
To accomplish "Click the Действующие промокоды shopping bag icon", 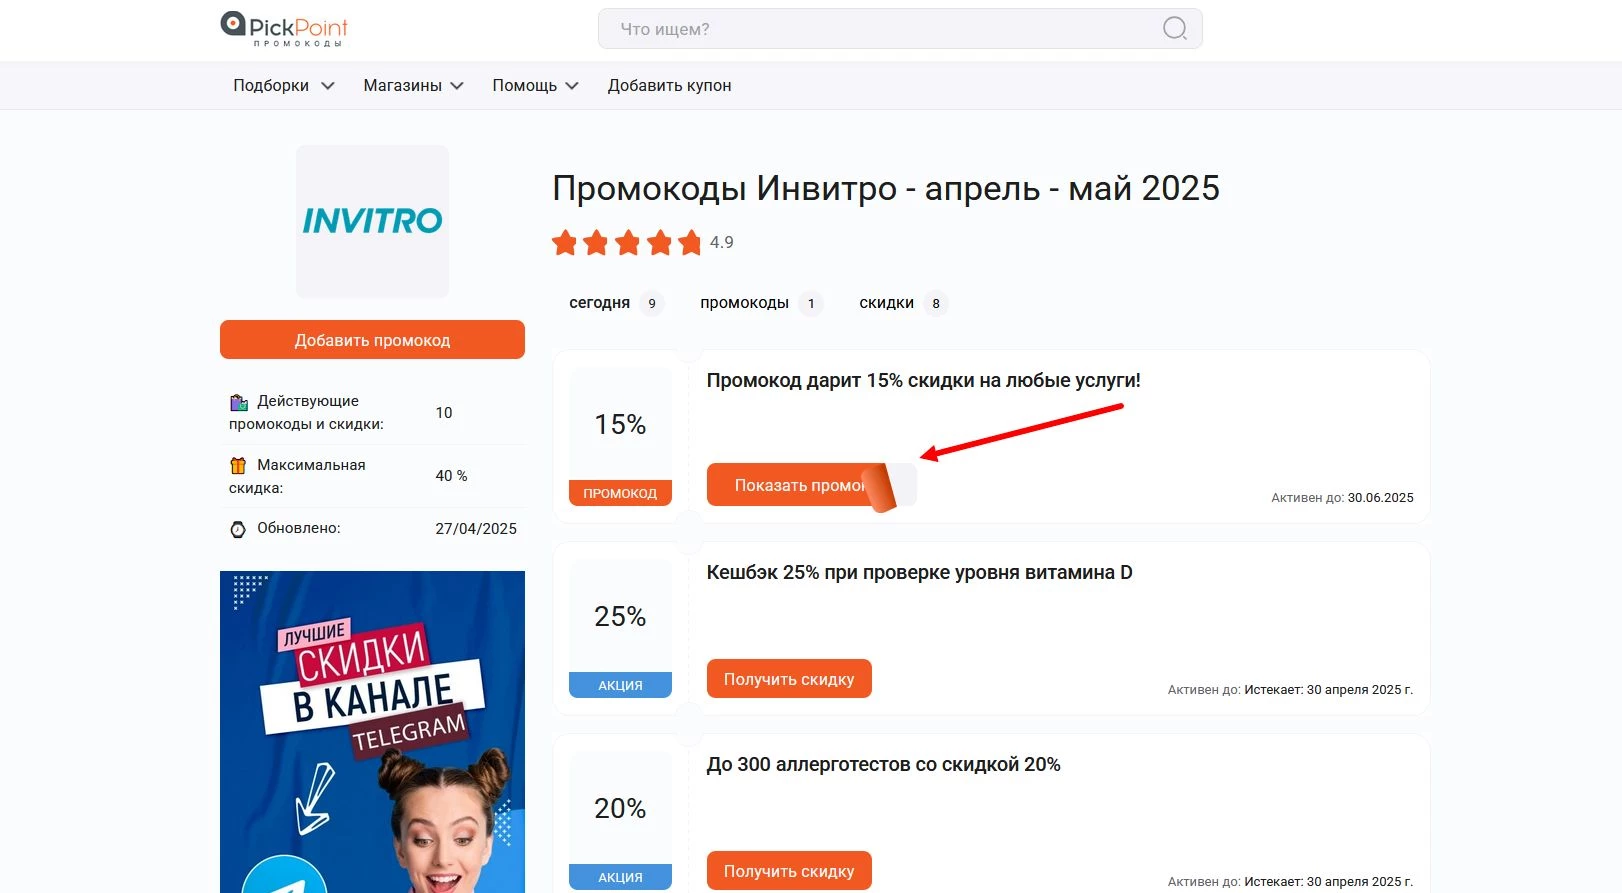I will pyautogui.click(x=238, y=402).
